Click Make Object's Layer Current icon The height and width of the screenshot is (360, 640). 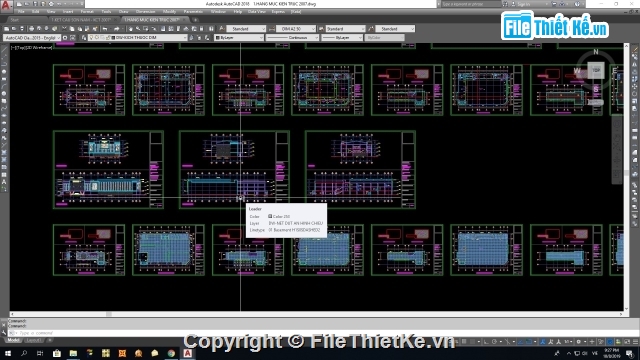pos(191,38)
